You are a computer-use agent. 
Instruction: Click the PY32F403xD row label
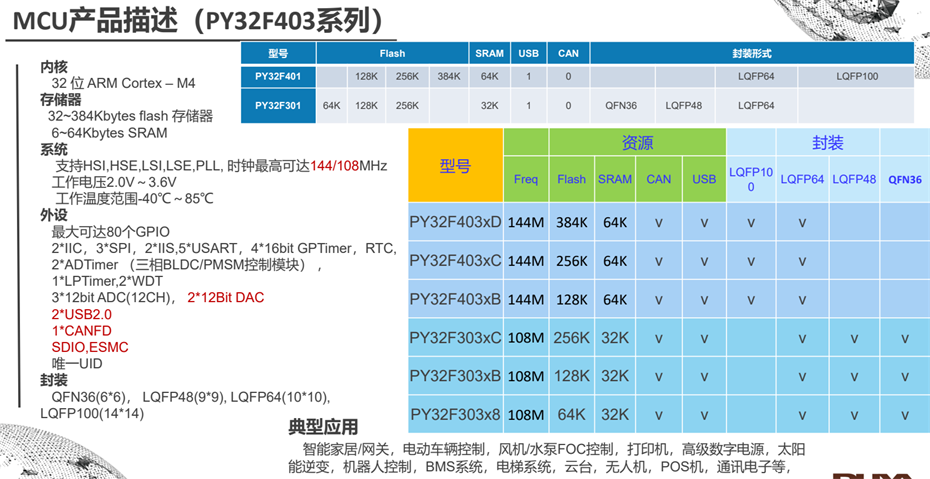pos(455,221)
